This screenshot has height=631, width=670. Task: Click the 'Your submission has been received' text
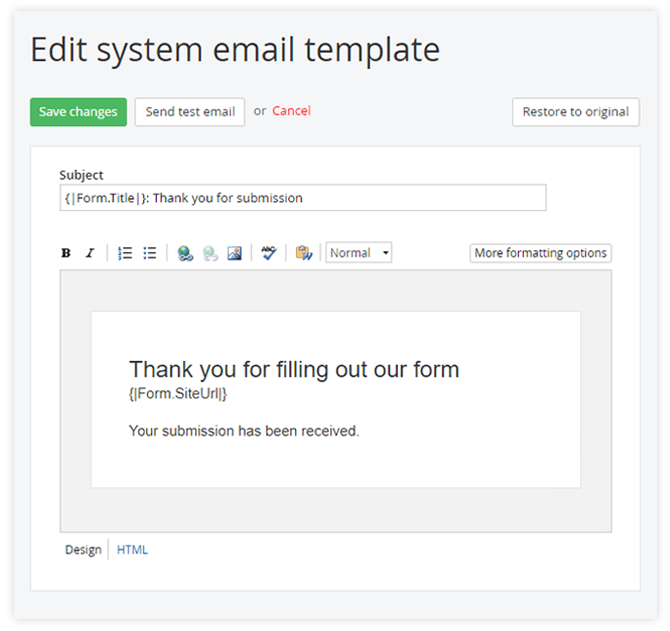tap(244, 431)
